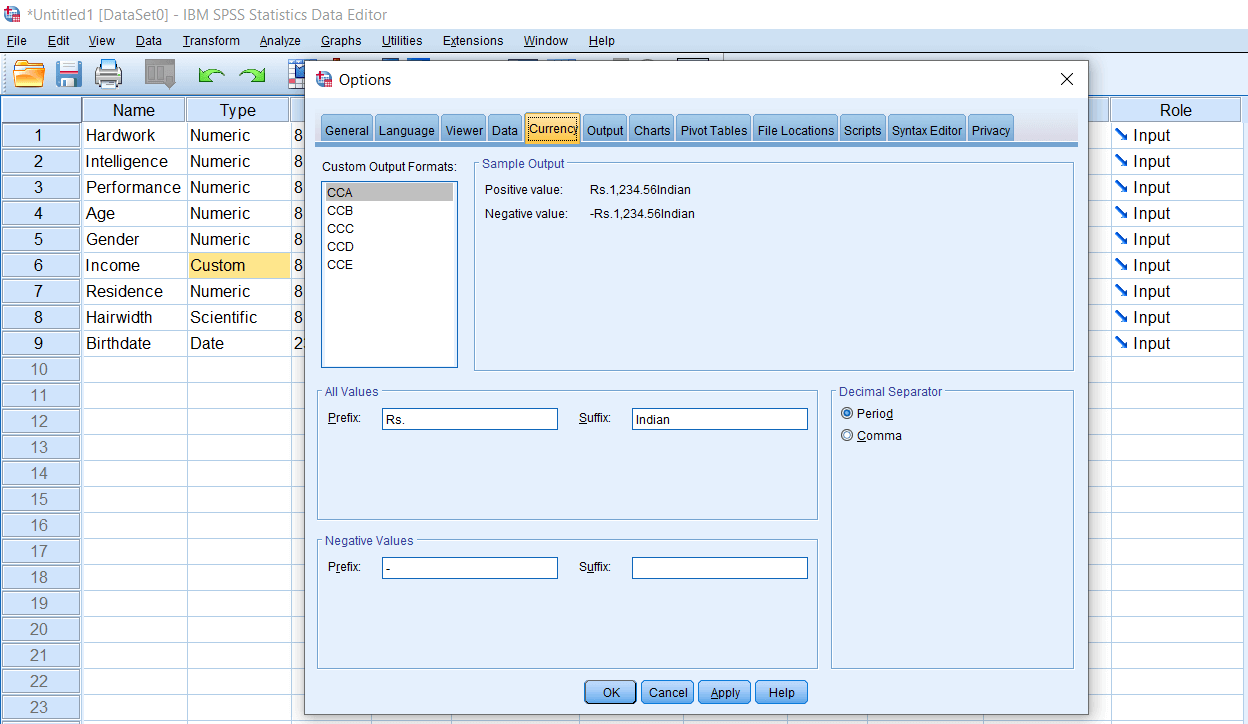Switch to the Language tab

pyautogui.click(x=407, y=130)
